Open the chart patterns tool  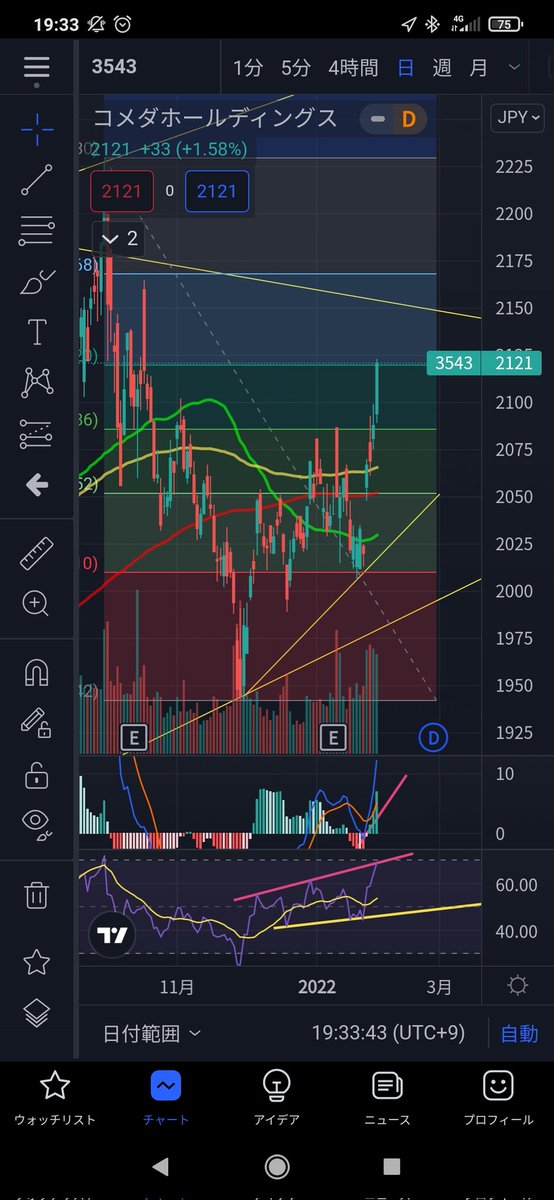[37, 382]
